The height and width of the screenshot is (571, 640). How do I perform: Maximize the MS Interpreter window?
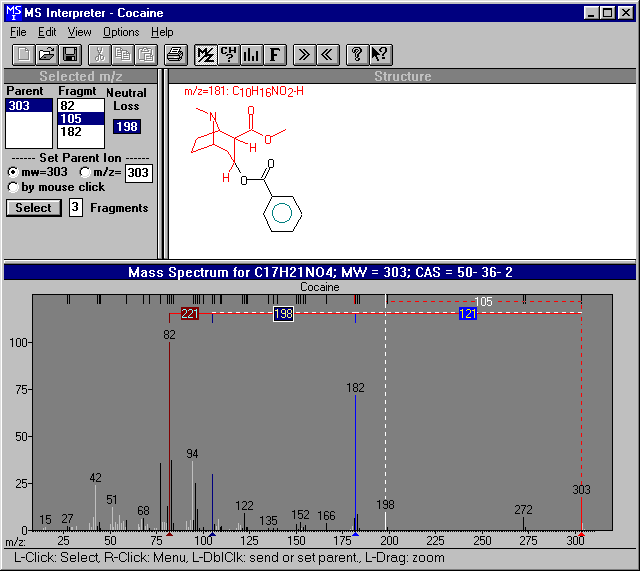(607, 13)
